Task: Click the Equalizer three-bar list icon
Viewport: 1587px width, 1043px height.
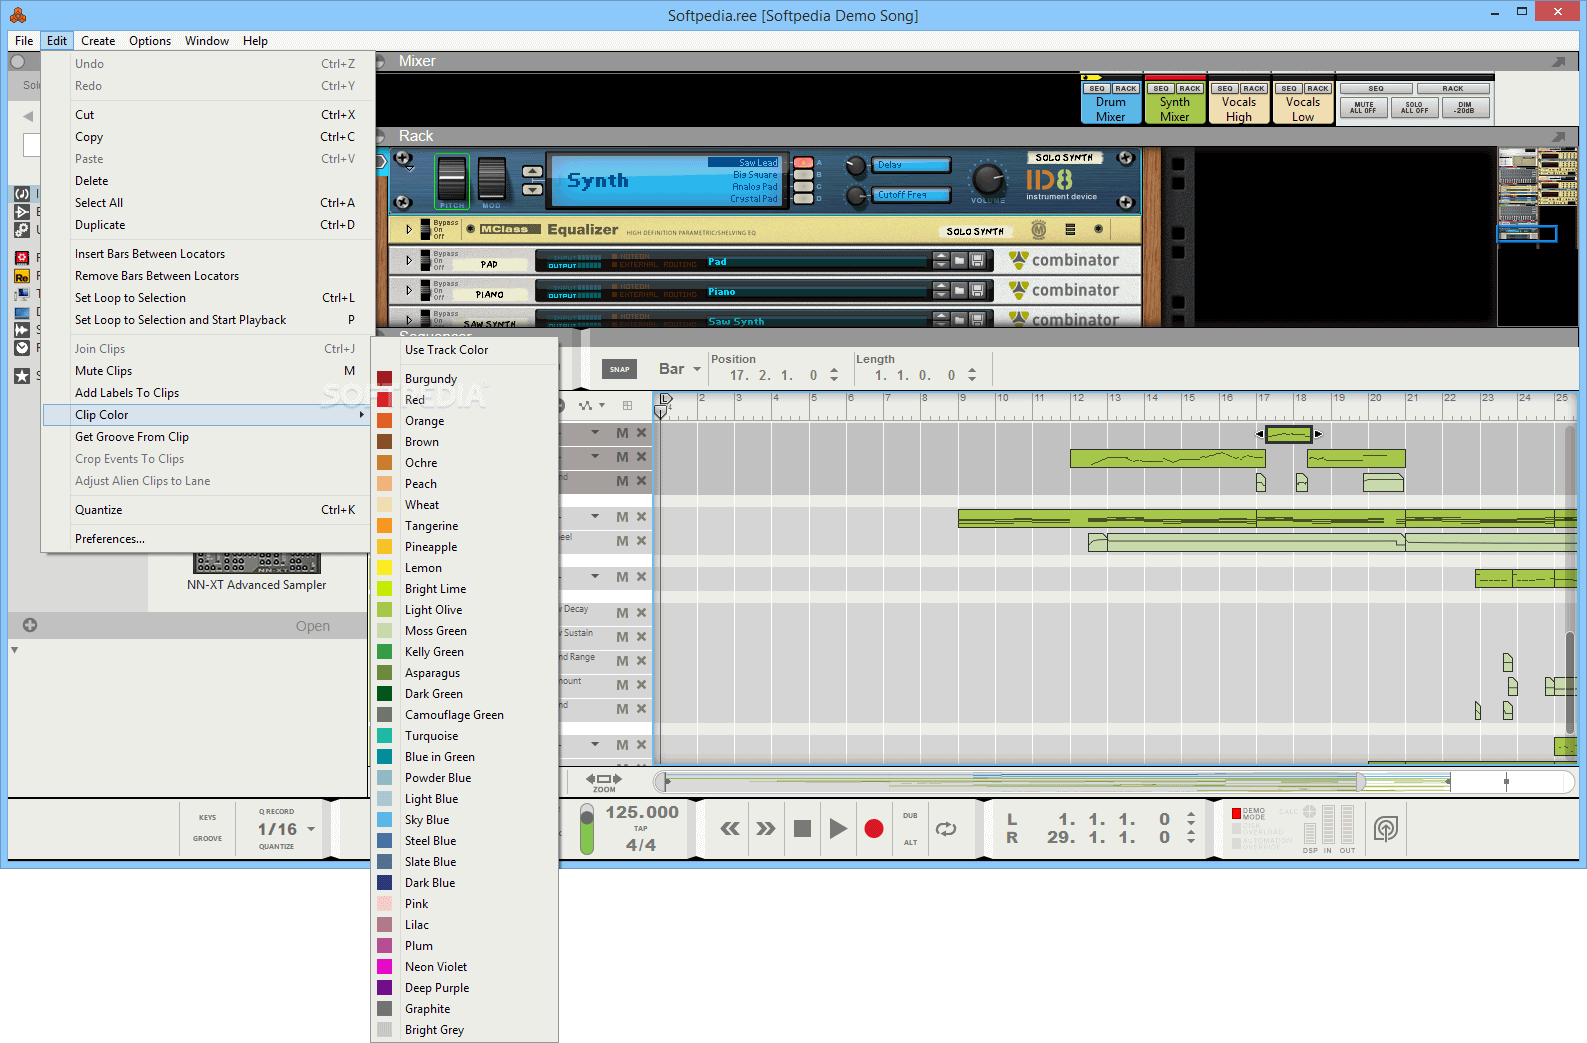Action: (x=1070, y=230)
